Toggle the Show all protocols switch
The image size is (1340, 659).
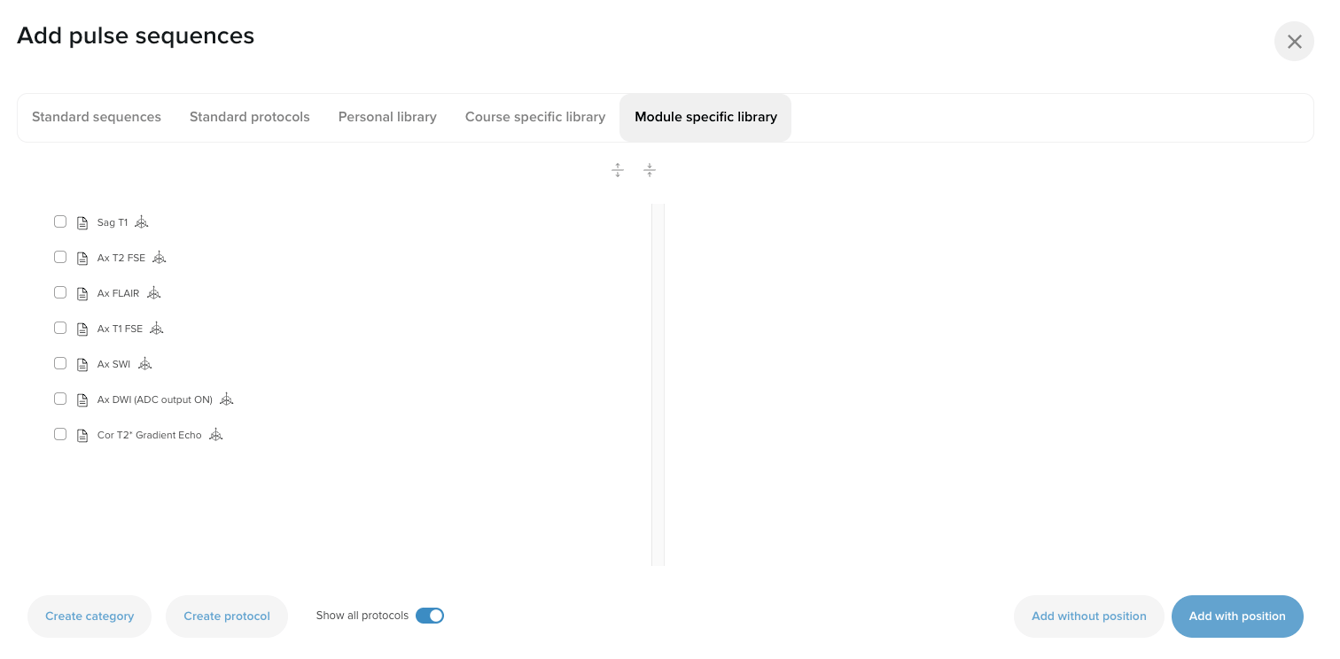(430, 616)
